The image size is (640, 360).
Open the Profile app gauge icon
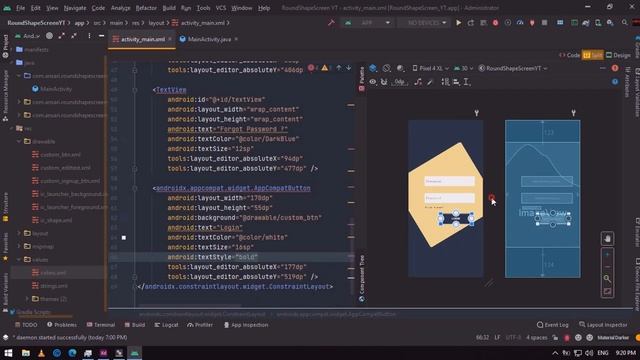[x=520, y=23]
